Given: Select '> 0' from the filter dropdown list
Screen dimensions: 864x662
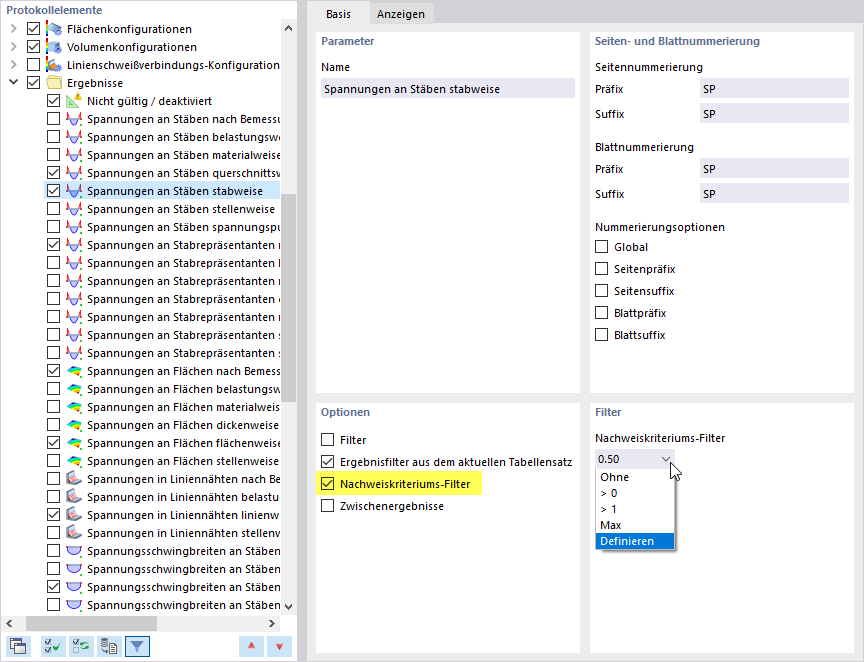Looking at the screenshot, I should (x=634, y=493).
